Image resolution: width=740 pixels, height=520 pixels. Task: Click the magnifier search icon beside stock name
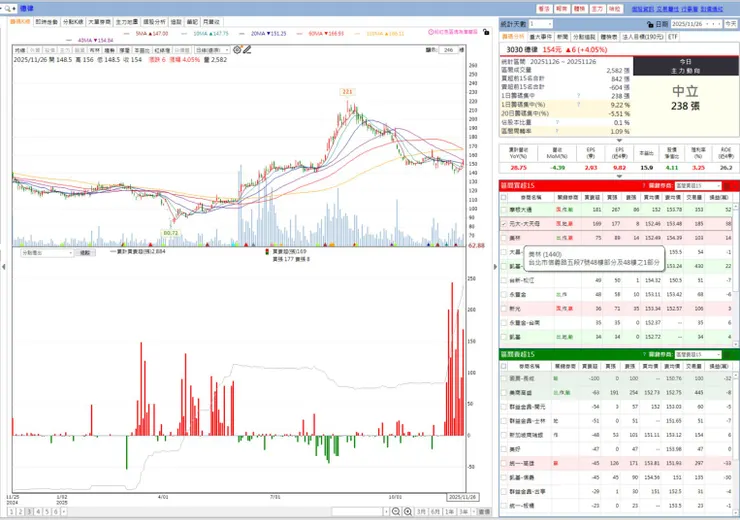point(7,8)
